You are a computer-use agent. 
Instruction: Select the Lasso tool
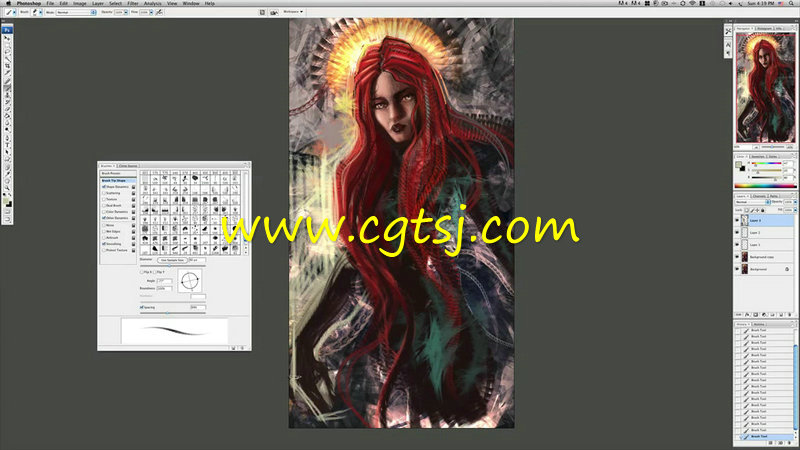[7, 52]
